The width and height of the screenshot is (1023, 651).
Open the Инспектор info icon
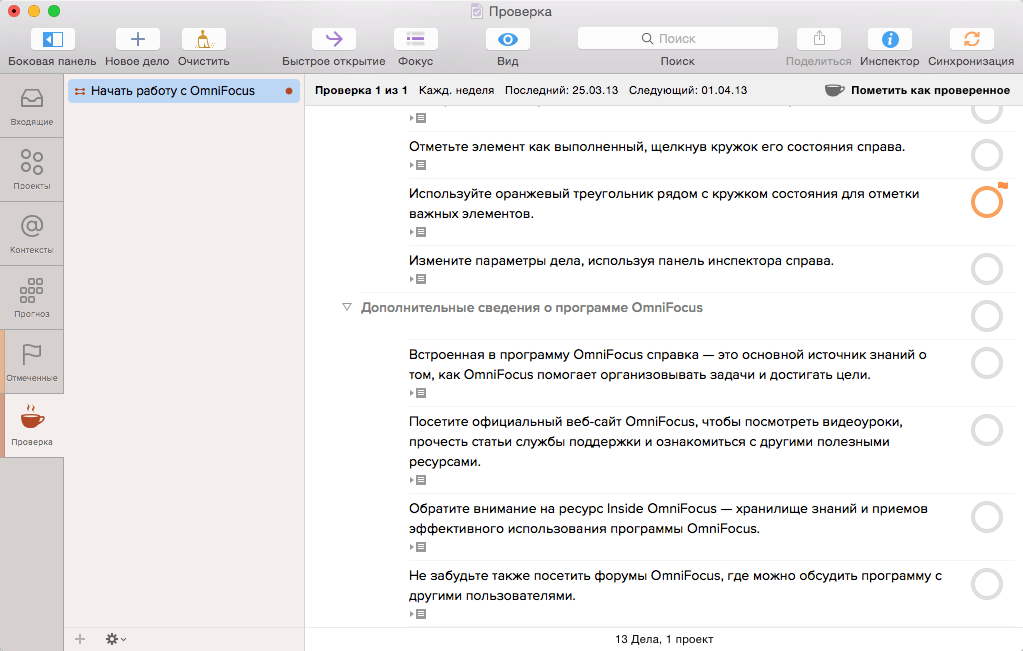(890, 39)
